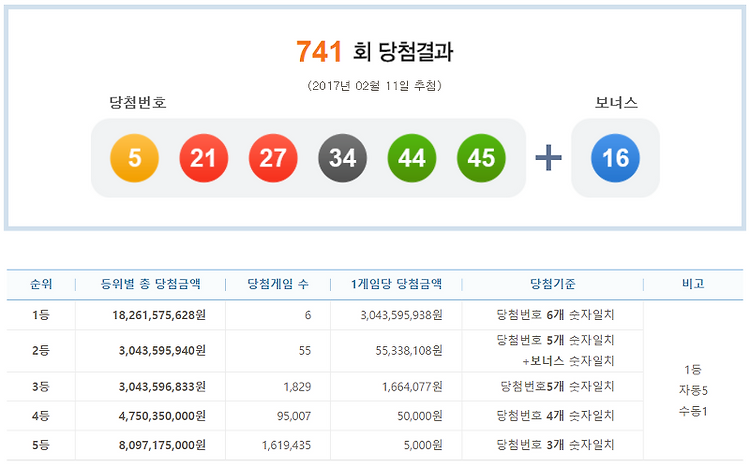This screenshot has width=750, height=467.
Task: Click the draw date '2017년 02월 11일 추첨'
Action: click(x=374, y=86)
